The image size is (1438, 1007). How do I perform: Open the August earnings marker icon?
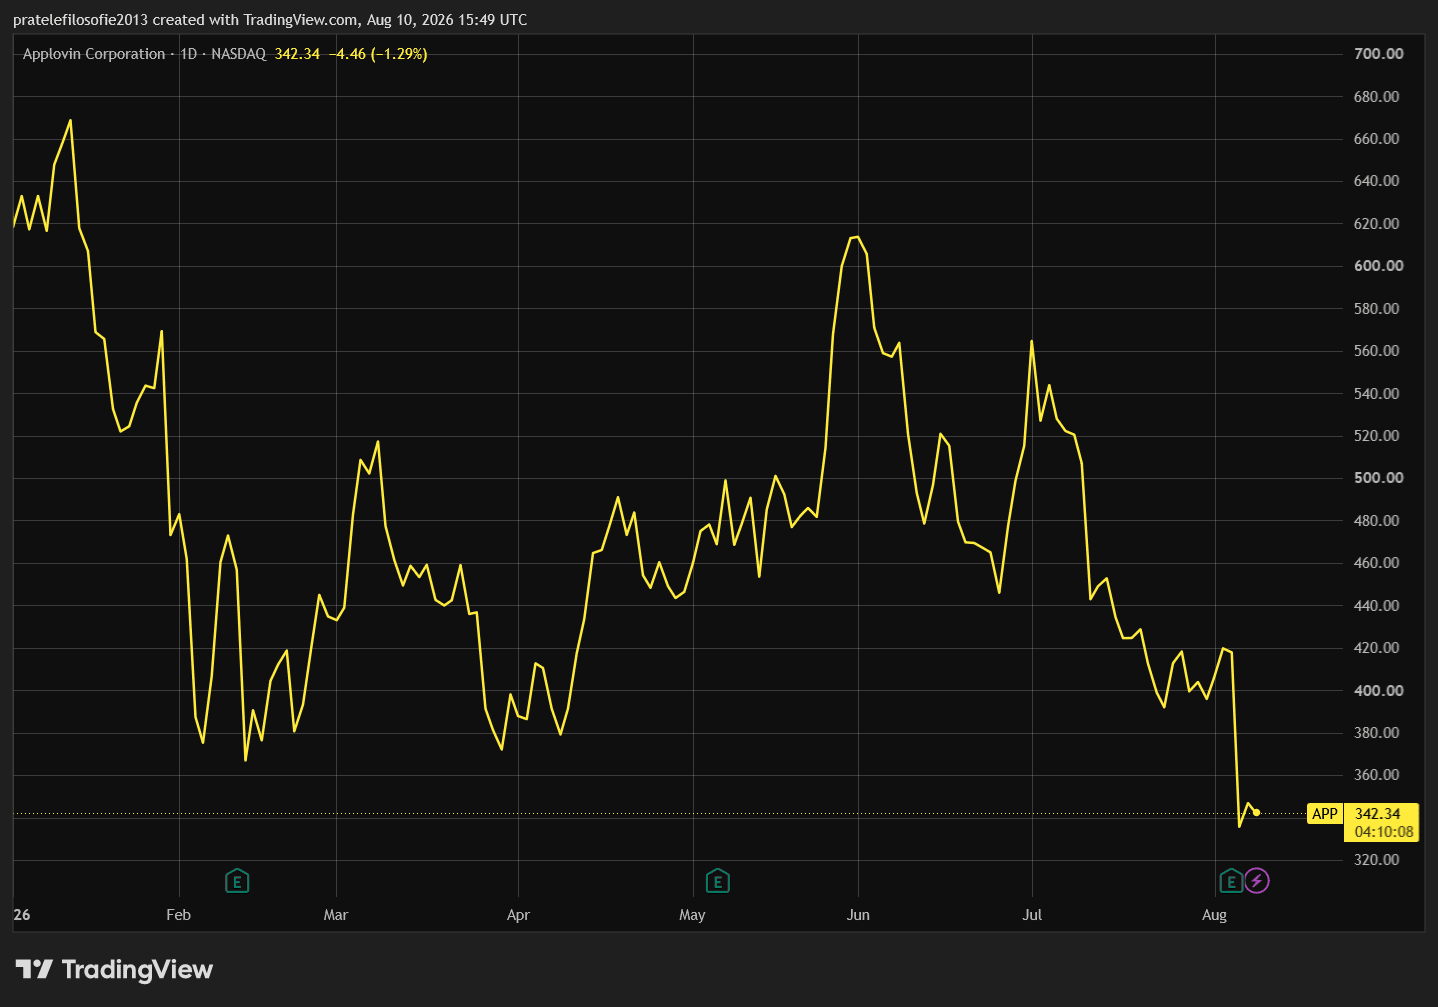coord(1231,881)
